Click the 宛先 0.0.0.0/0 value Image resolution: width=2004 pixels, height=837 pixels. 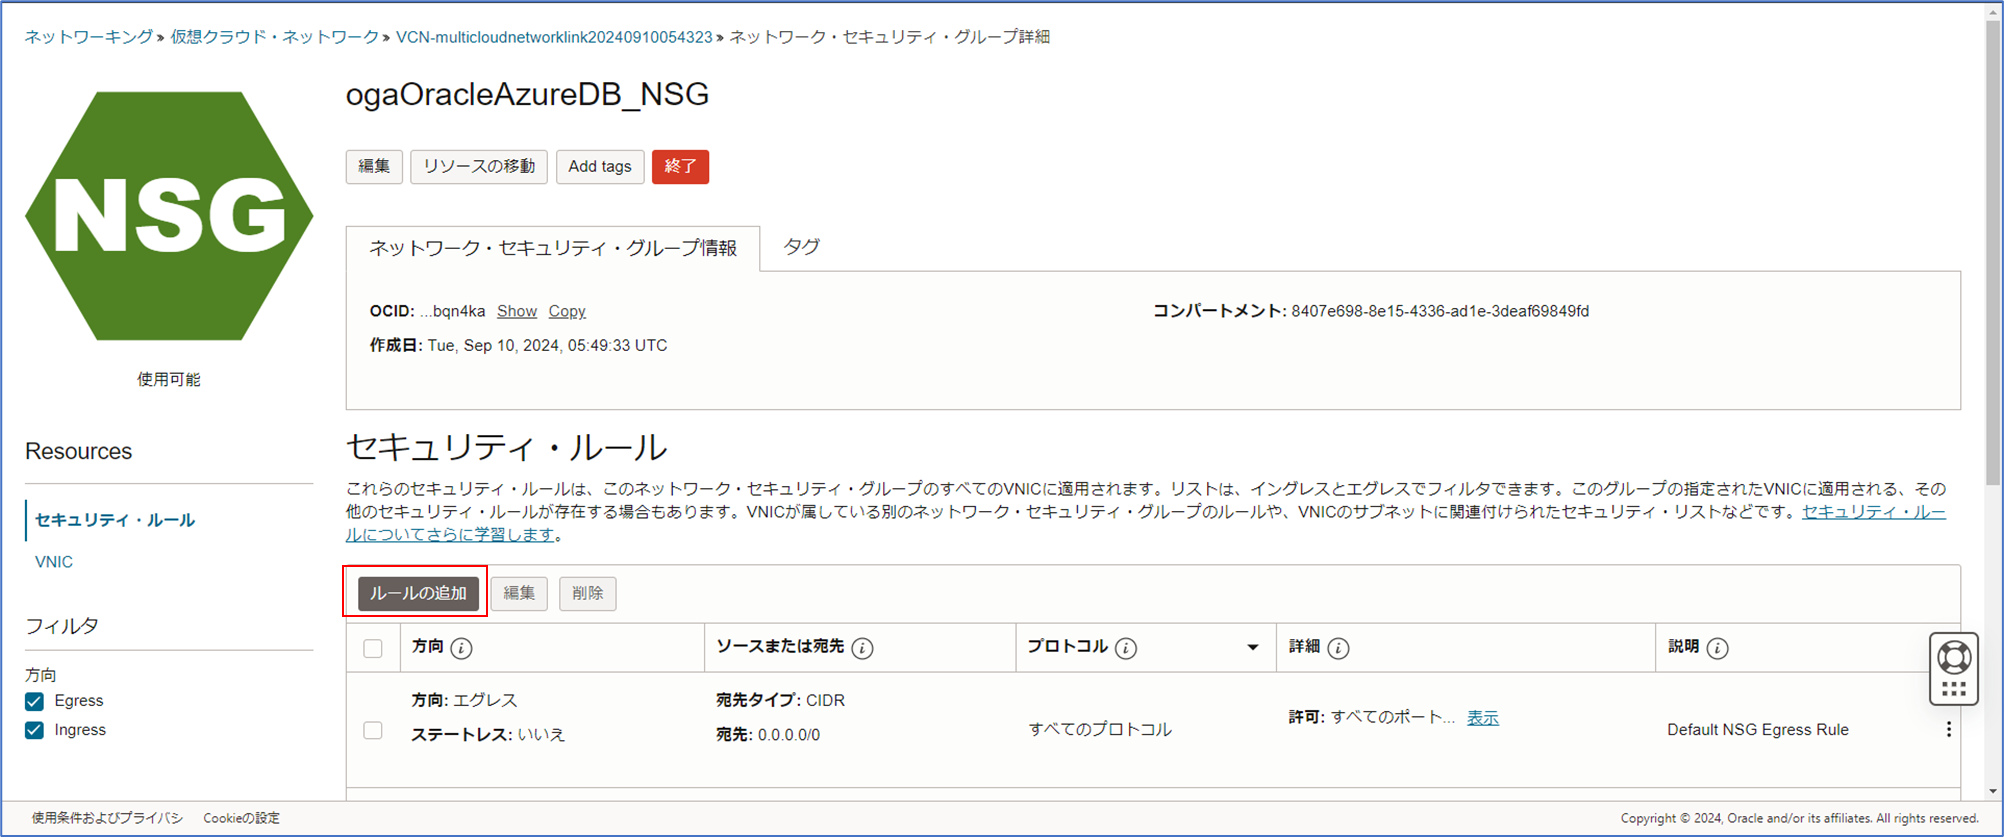[x=789, y=735]
